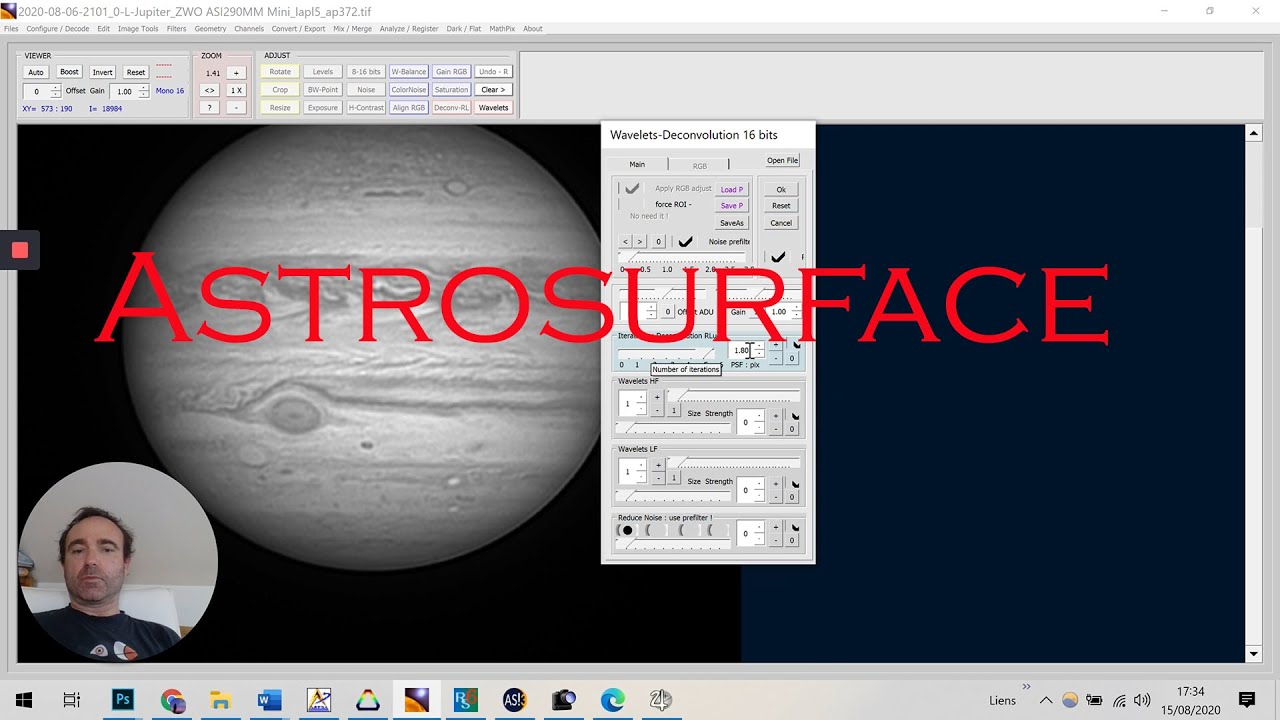This screenshot has width=1280, height=720.
Task: Open File Explorer from the taskbar
Action: pyautogui.click(x=221, y=700)
